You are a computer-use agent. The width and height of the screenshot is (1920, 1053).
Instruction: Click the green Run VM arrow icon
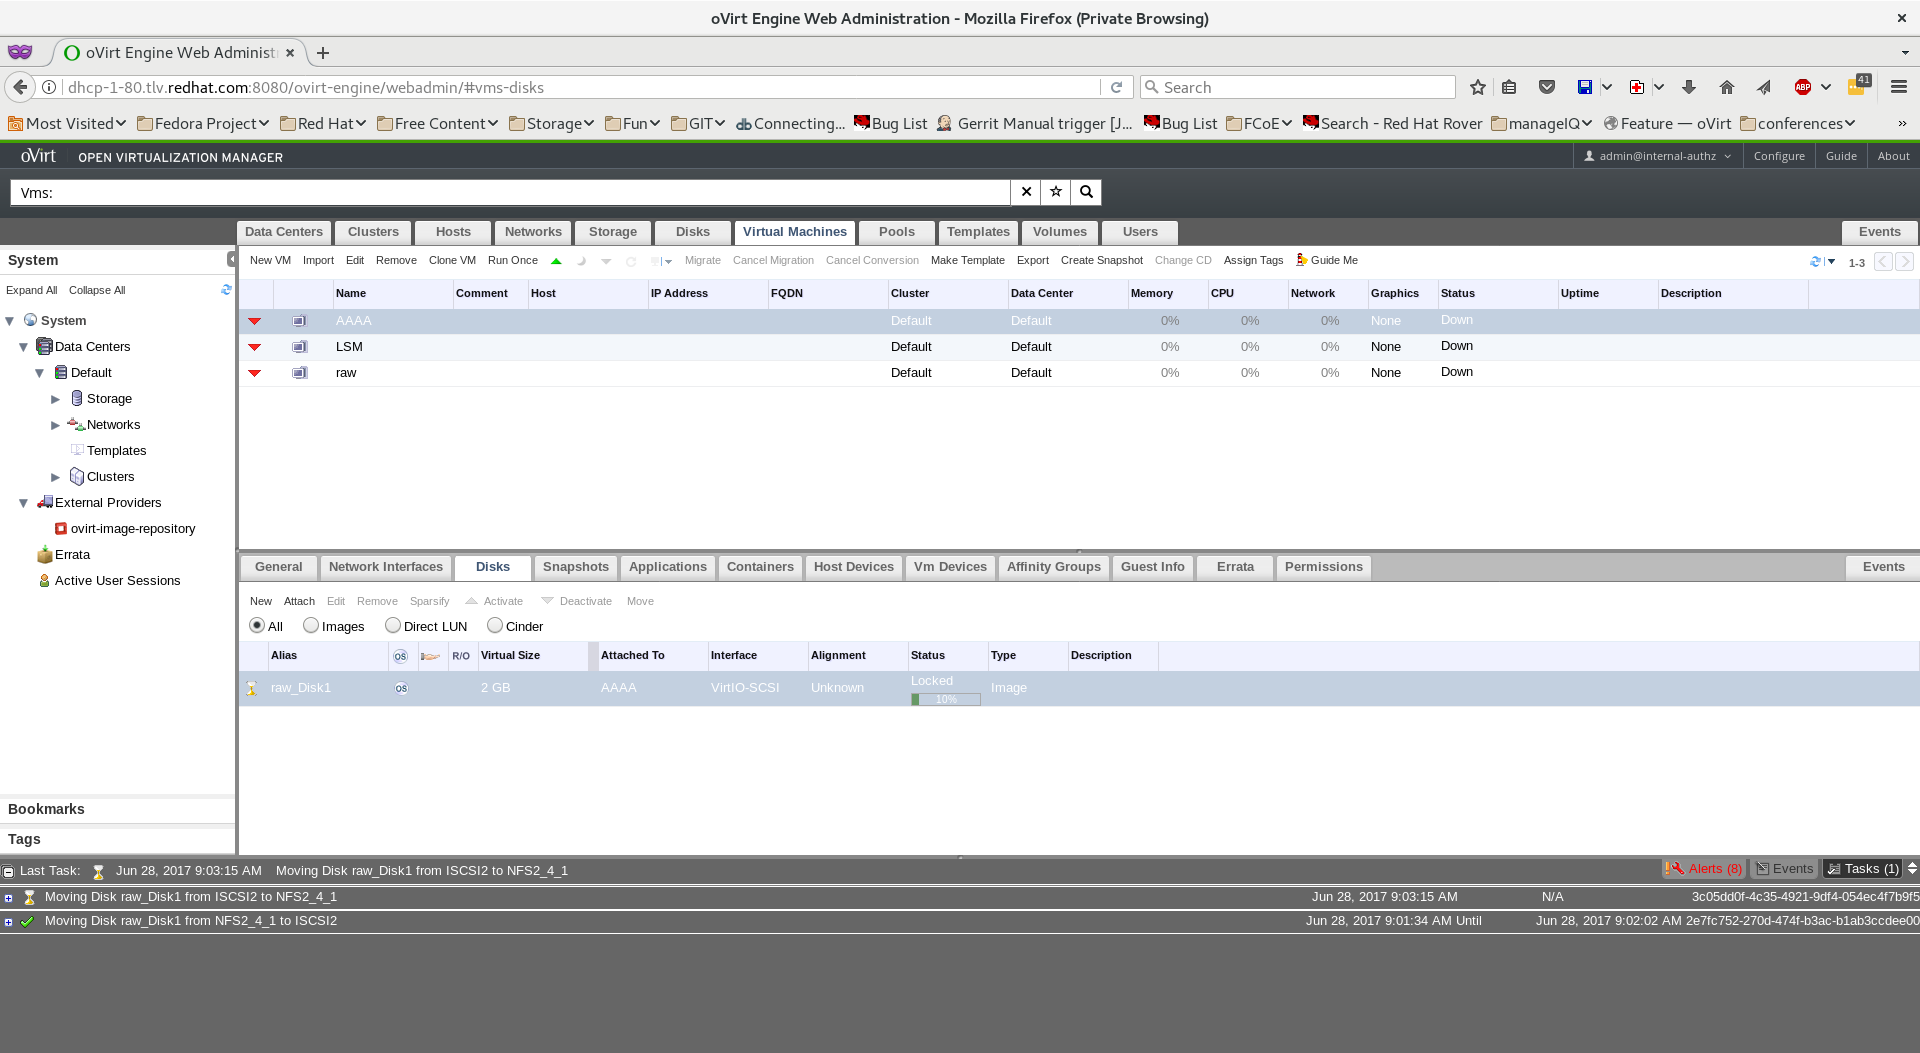pos(556,261)
